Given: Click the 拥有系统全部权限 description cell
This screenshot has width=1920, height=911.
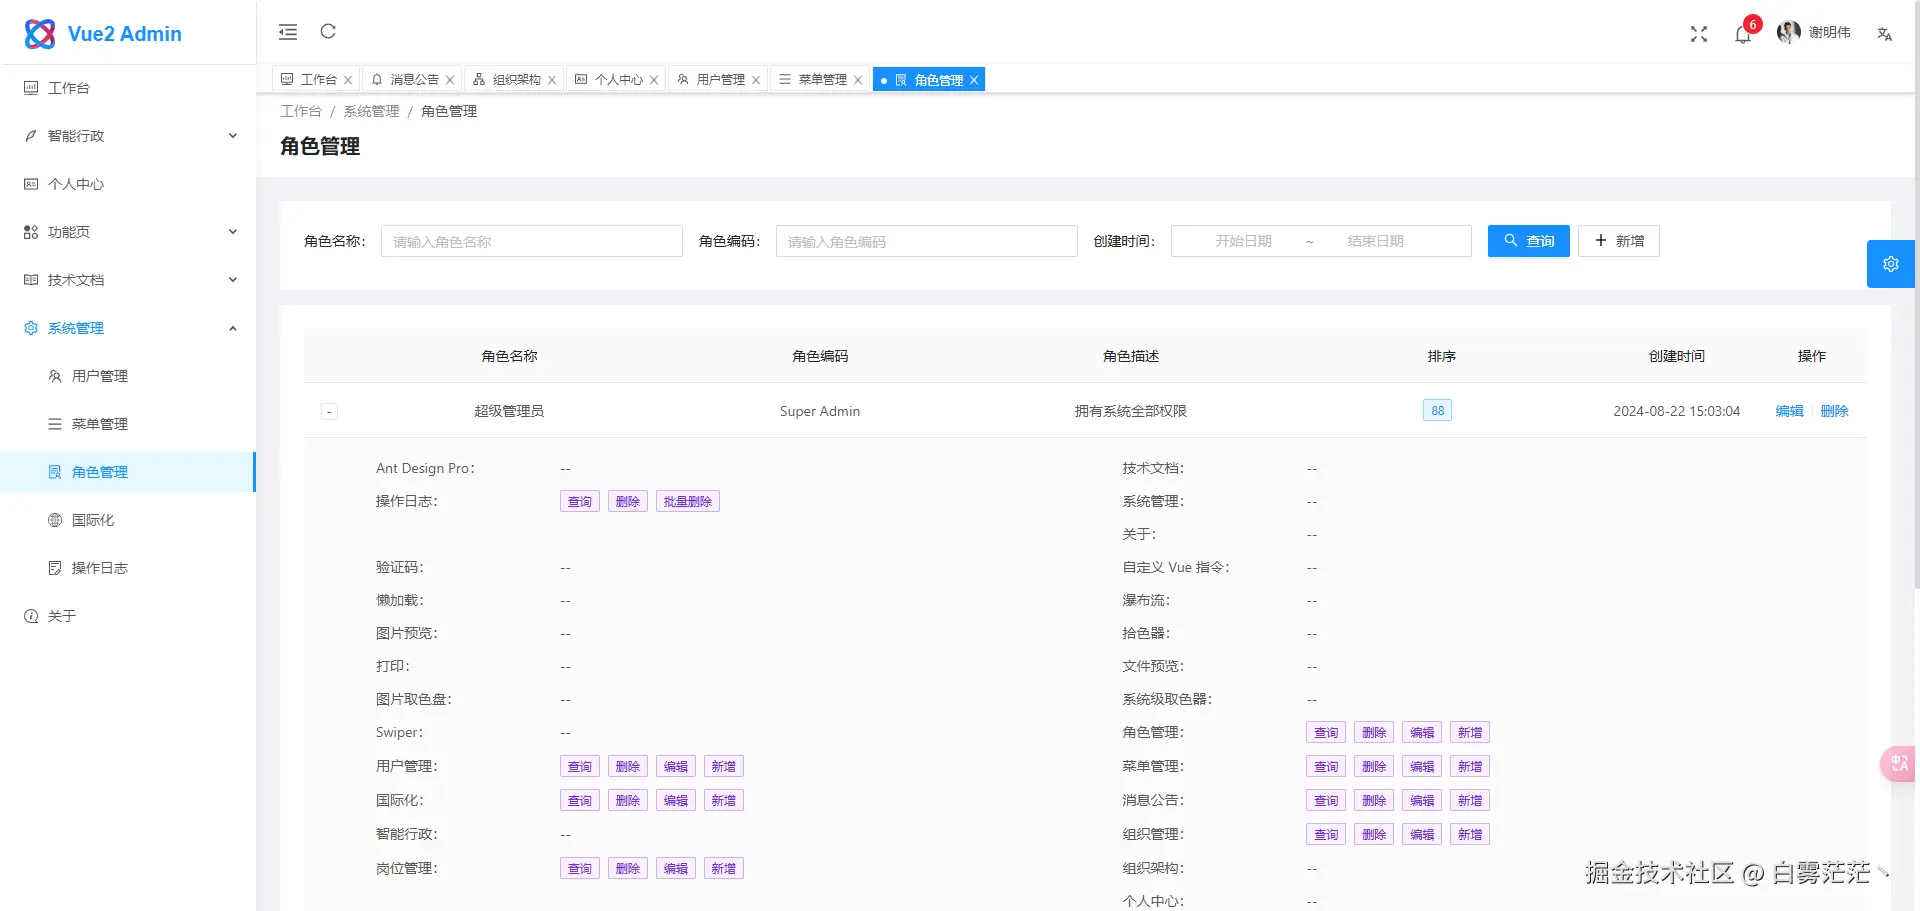Looking at the screenshot, I should (x=1131, y=411).
